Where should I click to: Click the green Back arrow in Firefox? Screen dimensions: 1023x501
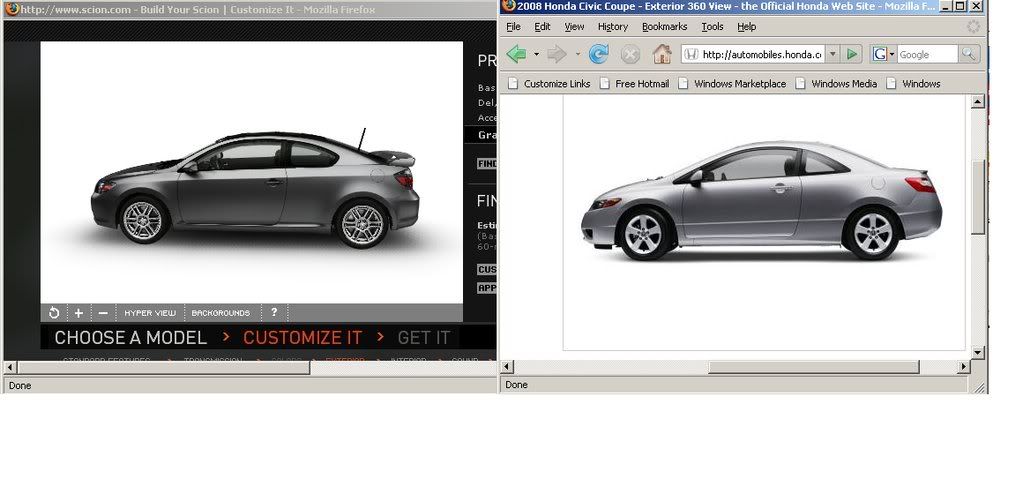tap(517, 54)
